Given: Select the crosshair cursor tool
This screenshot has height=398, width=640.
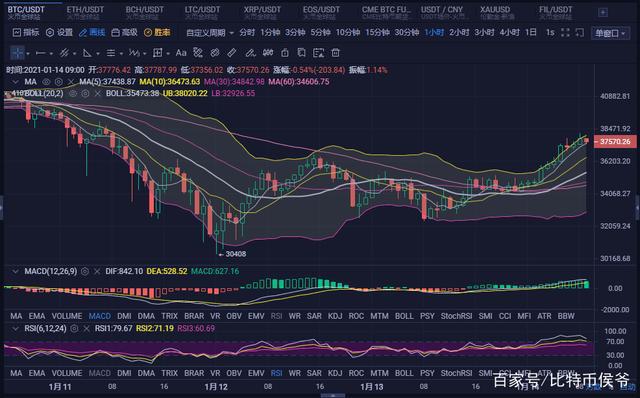Looking at the screenshot, I should pos(17,53).
